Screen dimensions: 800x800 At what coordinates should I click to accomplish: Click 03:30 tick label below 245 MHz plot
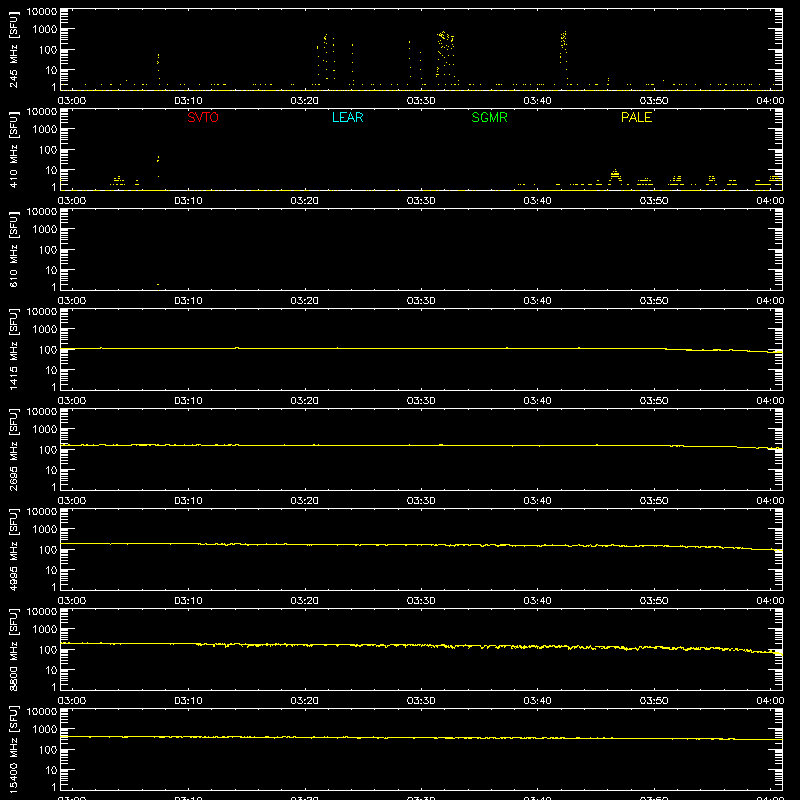coord(421,101)
